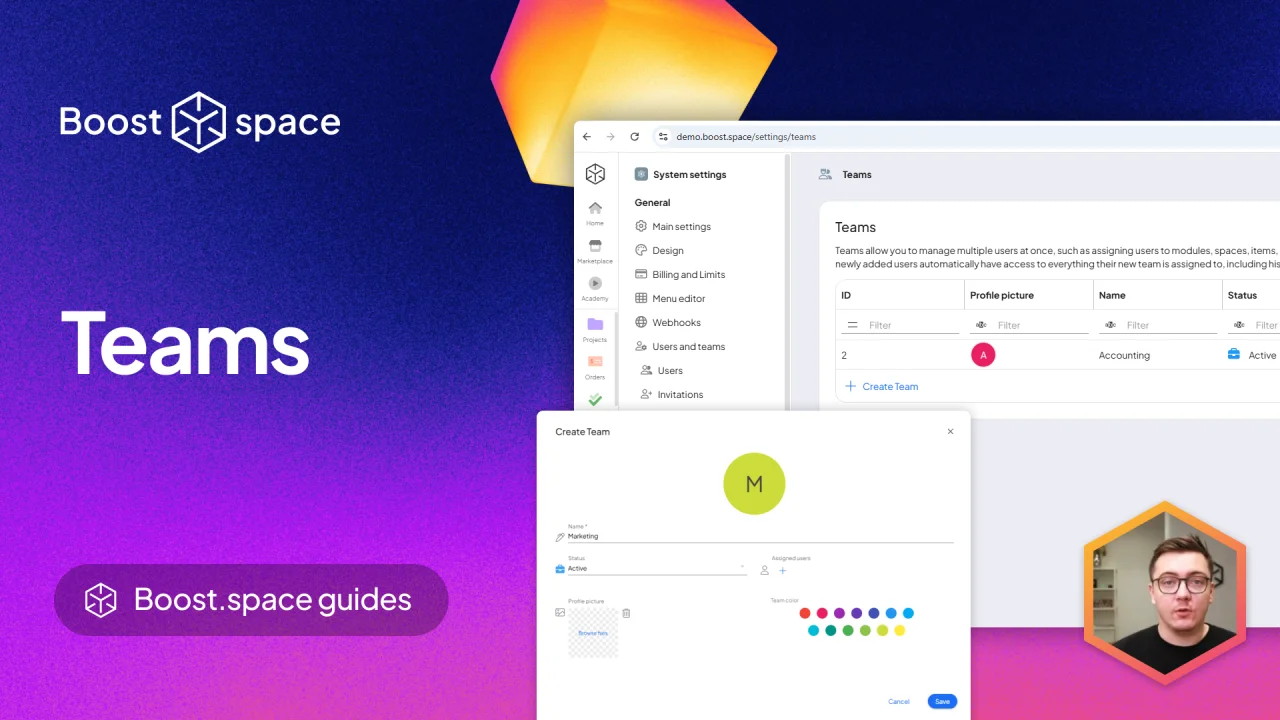Delete profile picture with trash icon
The width and height of the screenshot is (1280, 720).
(626, 613)
